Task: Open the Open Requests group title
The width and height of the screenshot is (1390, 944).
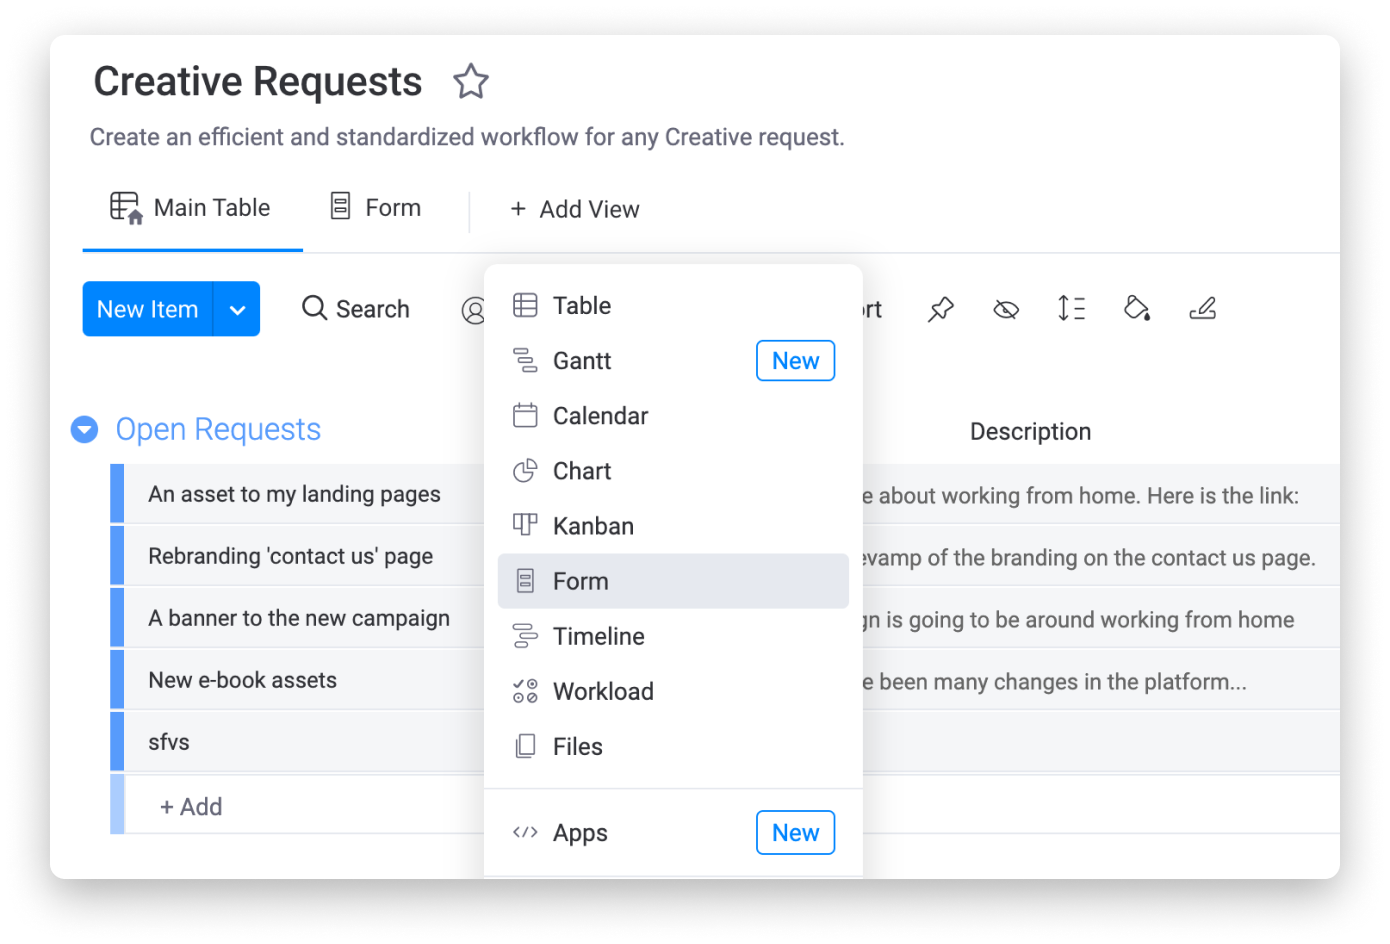Action: coord(218,429)
